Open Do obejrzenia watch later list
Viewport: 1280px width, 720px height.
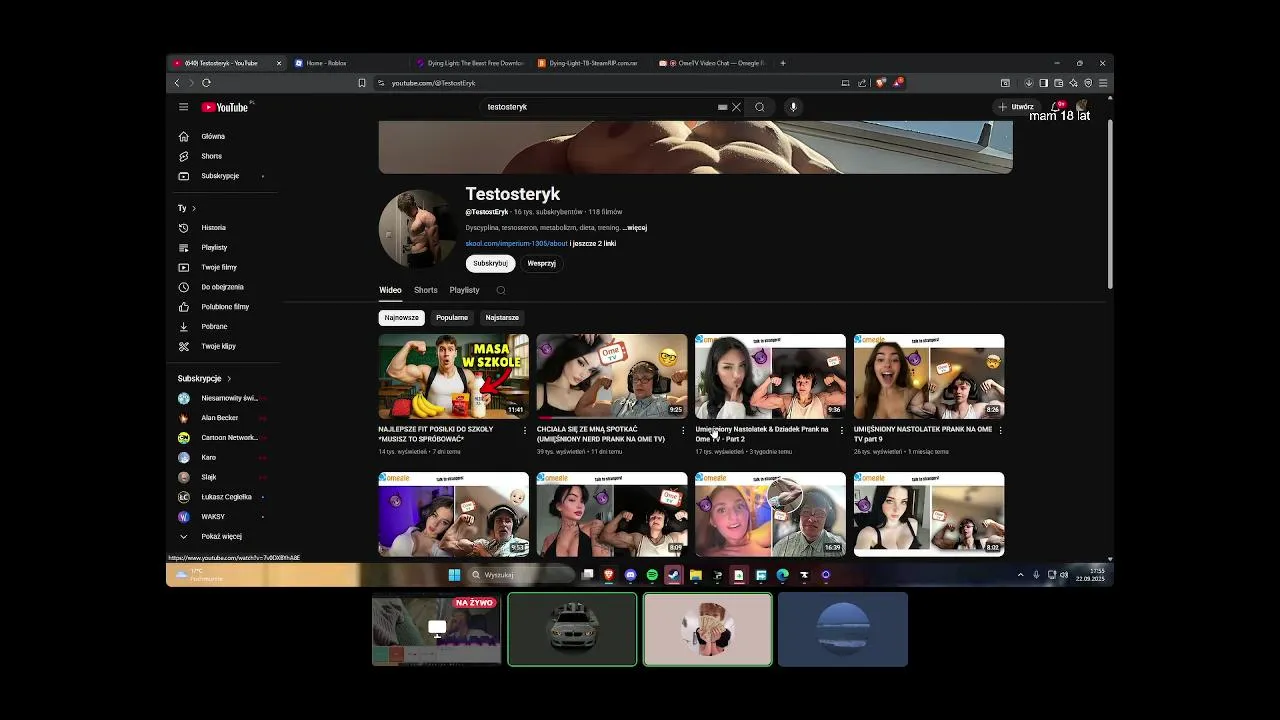(222, 287)
